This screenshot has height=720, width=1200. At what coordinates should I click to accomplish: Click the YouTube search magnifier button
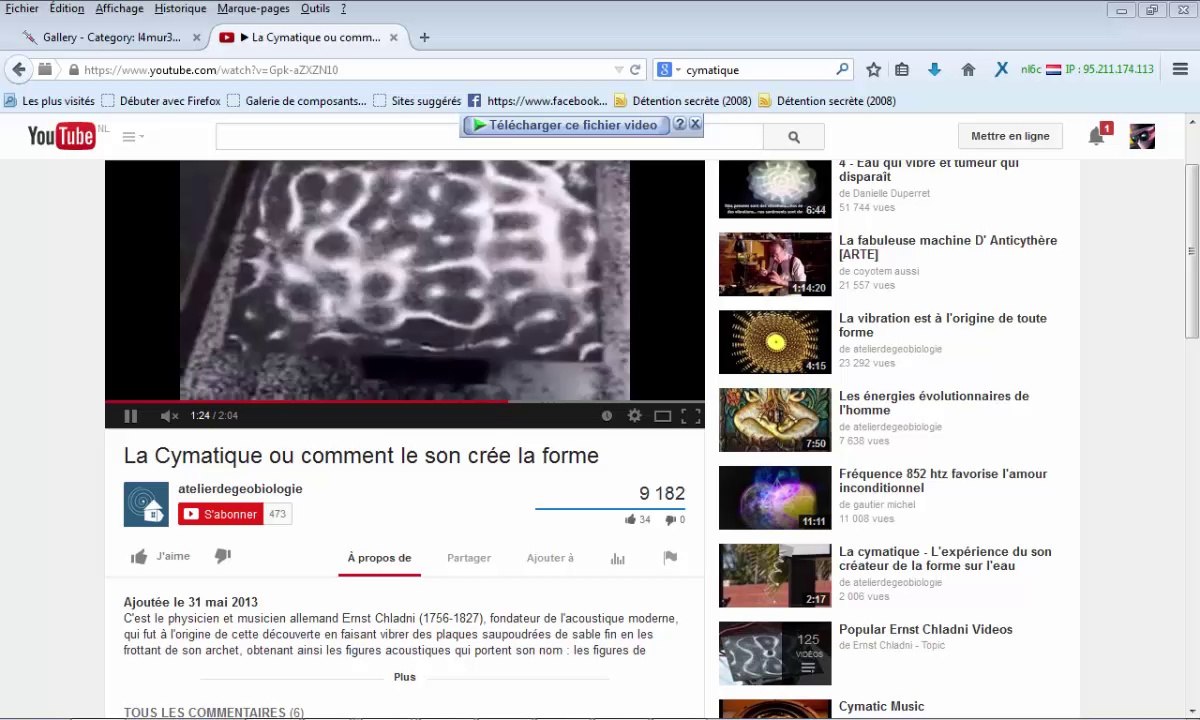(794, 137)
